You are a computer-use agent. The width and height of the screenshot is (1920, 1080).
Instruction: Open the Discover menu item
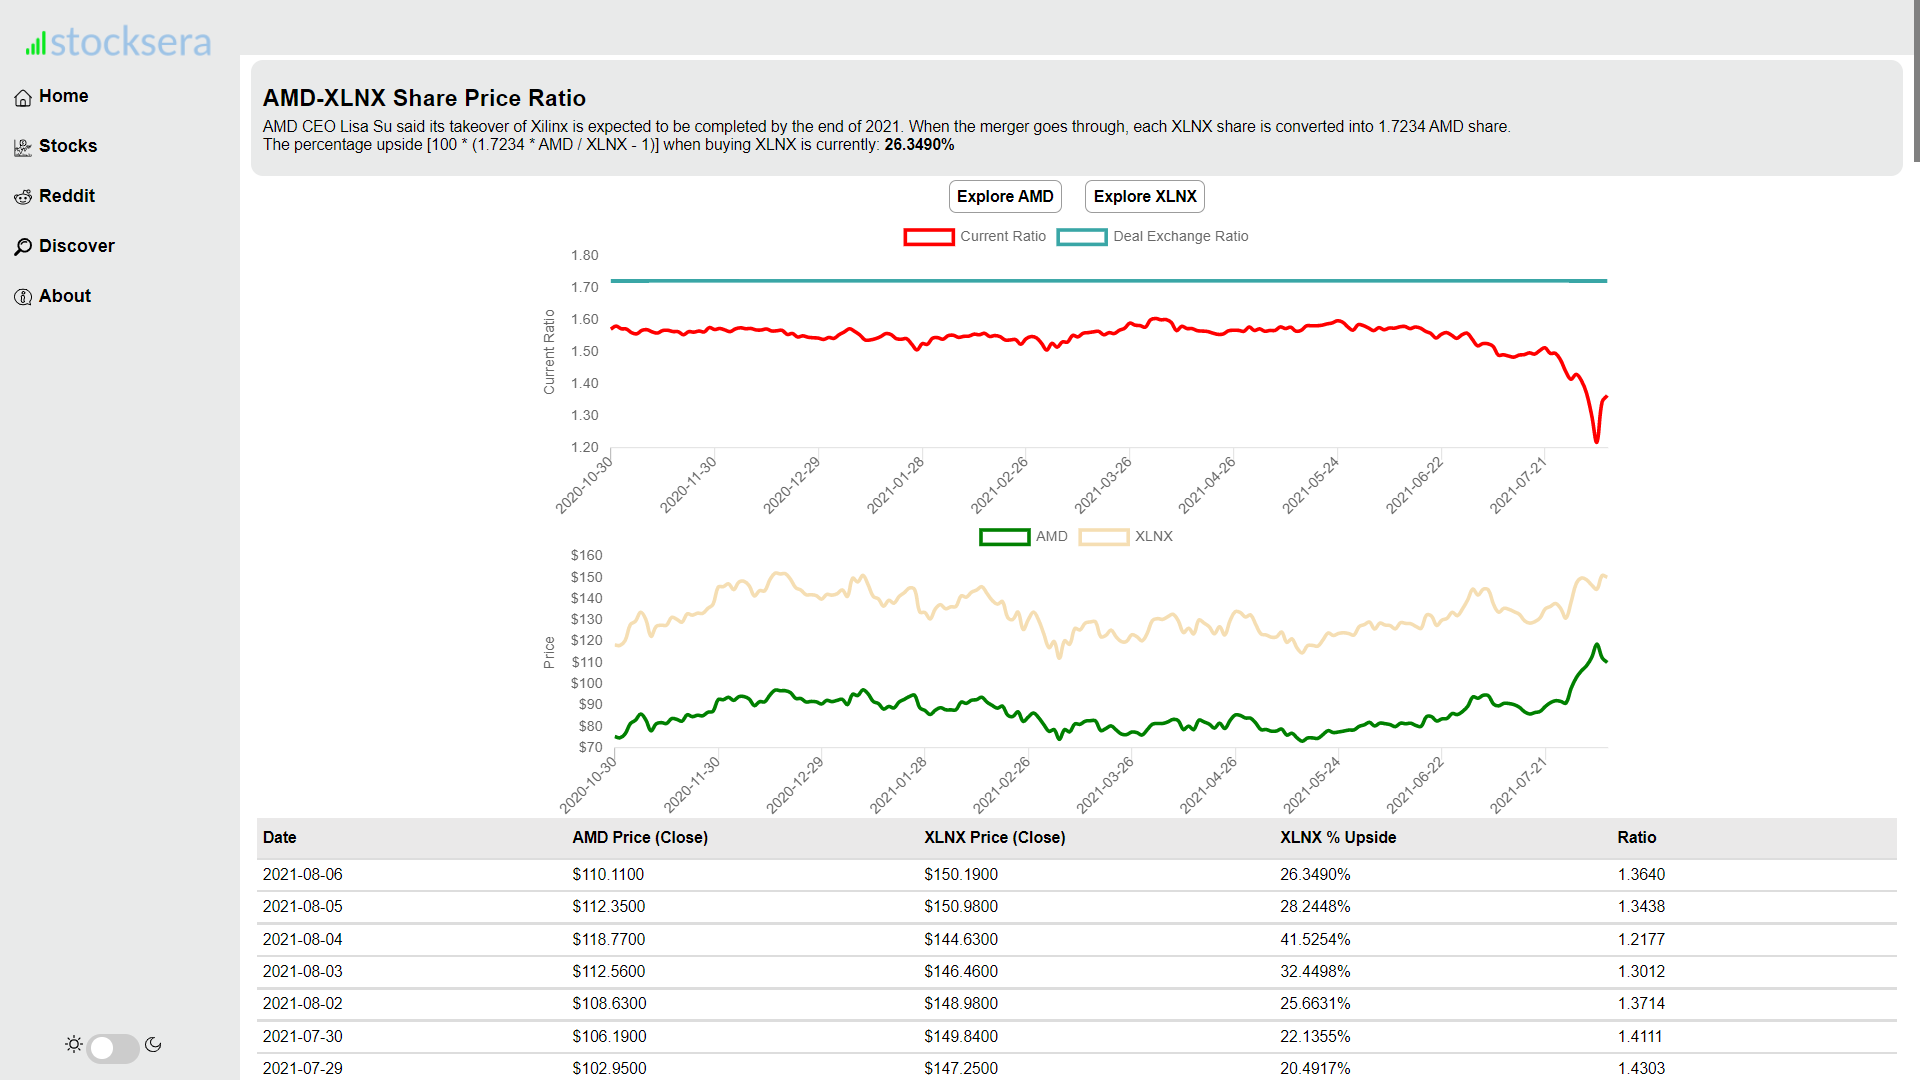[x=76, y=246]
